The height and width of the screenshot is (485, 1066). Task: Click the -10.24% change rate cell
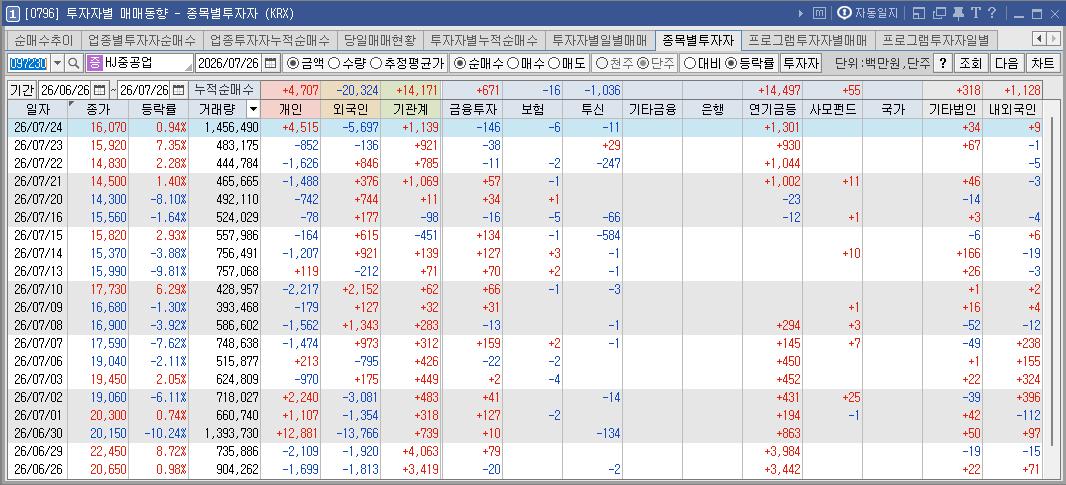(x=158, y=434)
